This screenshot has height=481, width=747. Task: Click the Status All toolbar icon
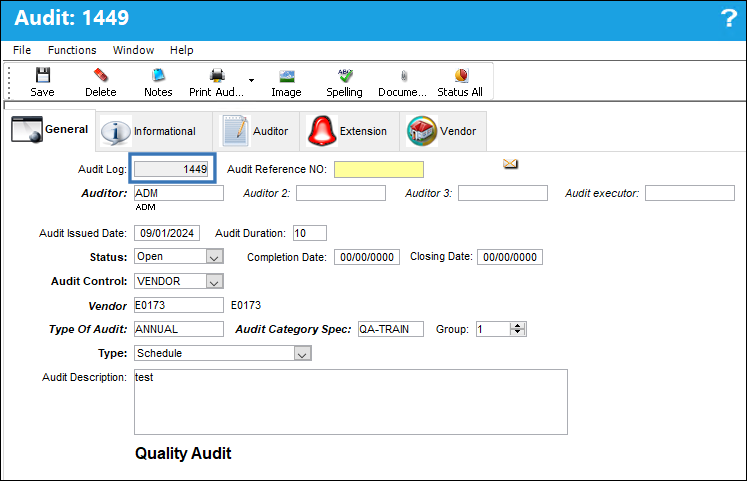461,75
